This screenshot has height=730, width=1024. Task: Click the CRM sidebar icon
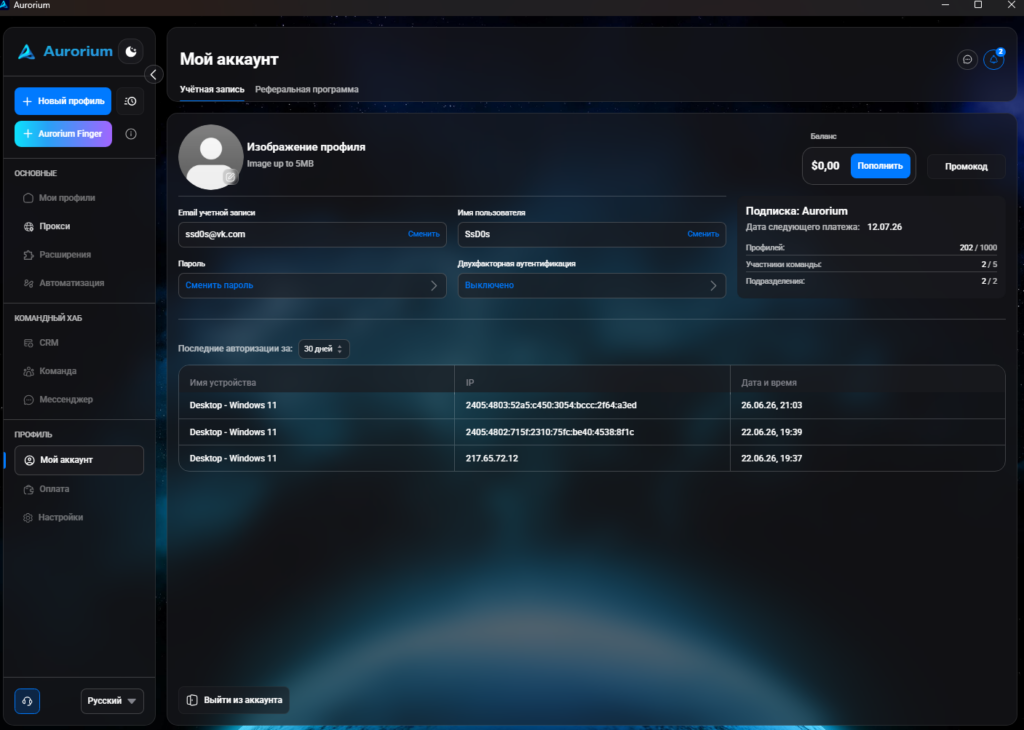click(x=29, y=343)
